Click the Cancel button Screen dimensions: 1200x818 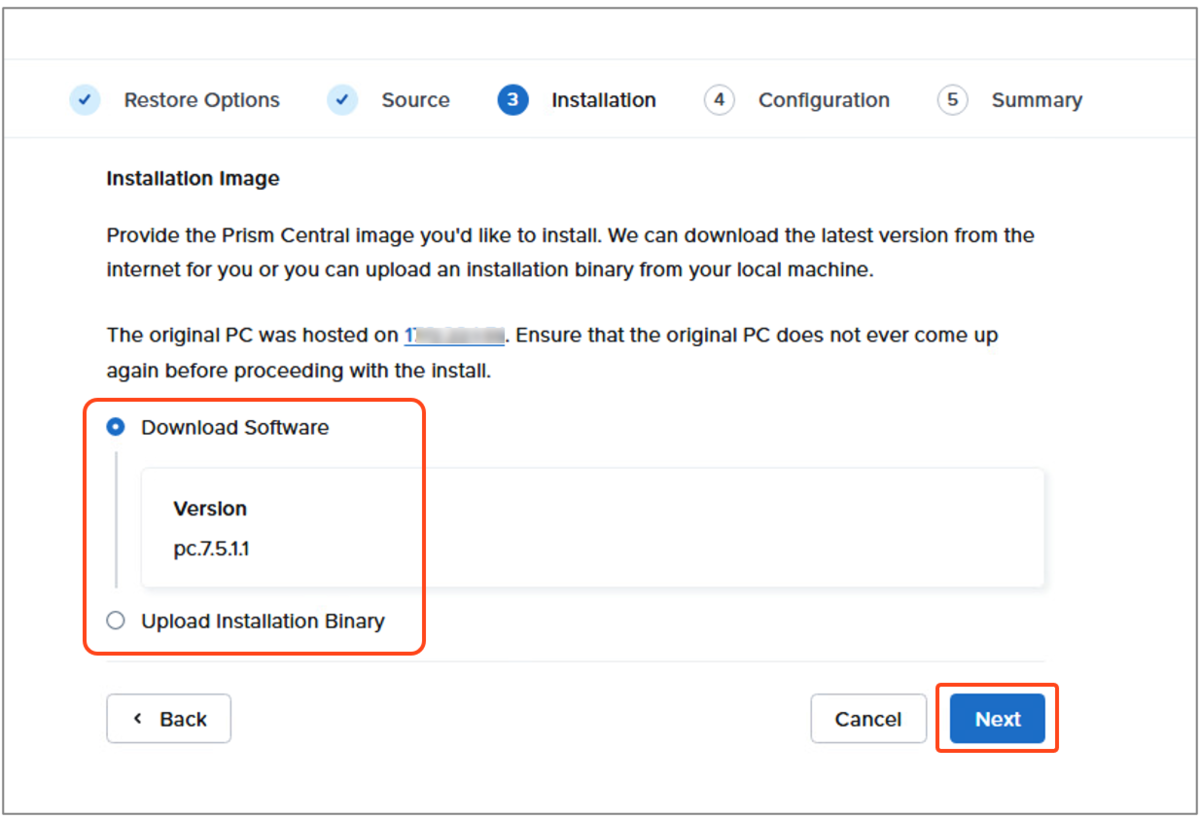(x=869, y=719)
